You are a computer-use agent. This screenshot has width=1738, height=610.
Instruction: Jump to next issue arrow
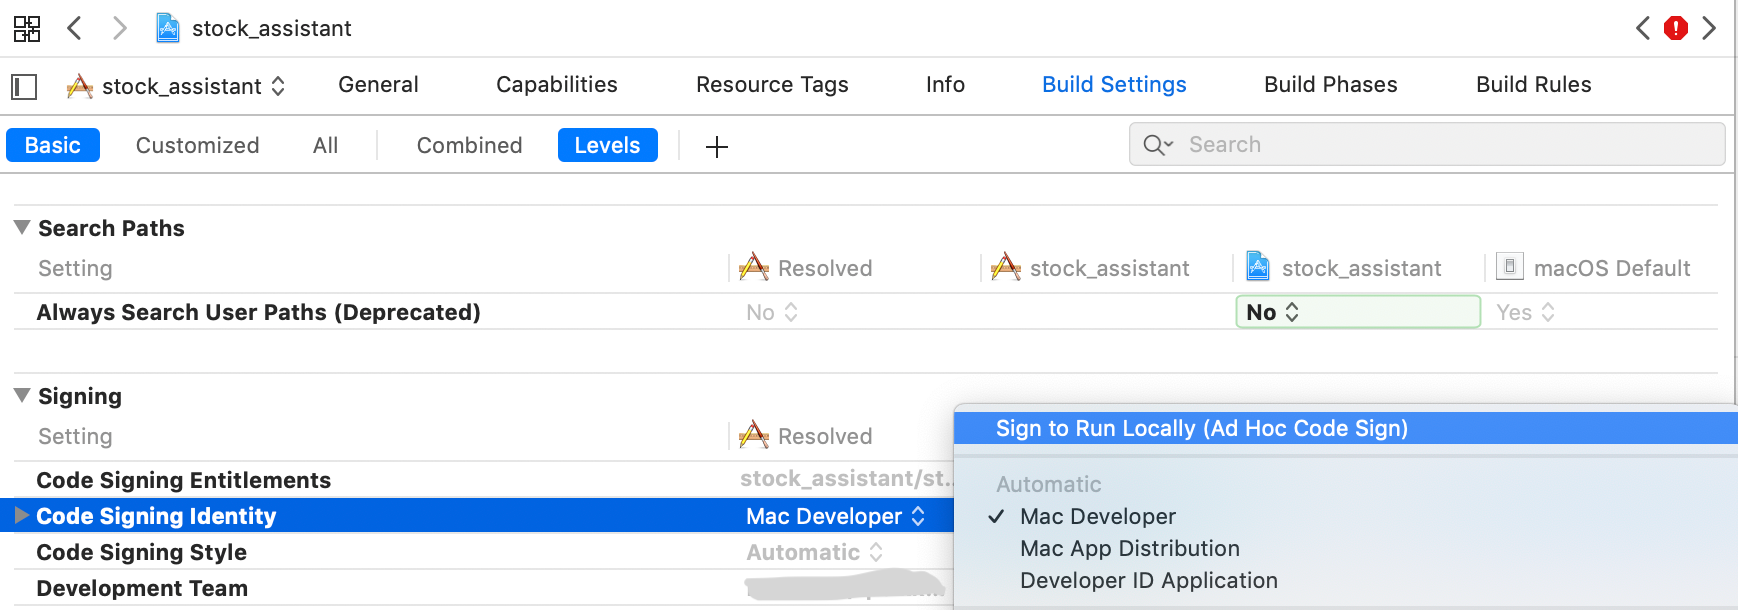(1709, 28)
